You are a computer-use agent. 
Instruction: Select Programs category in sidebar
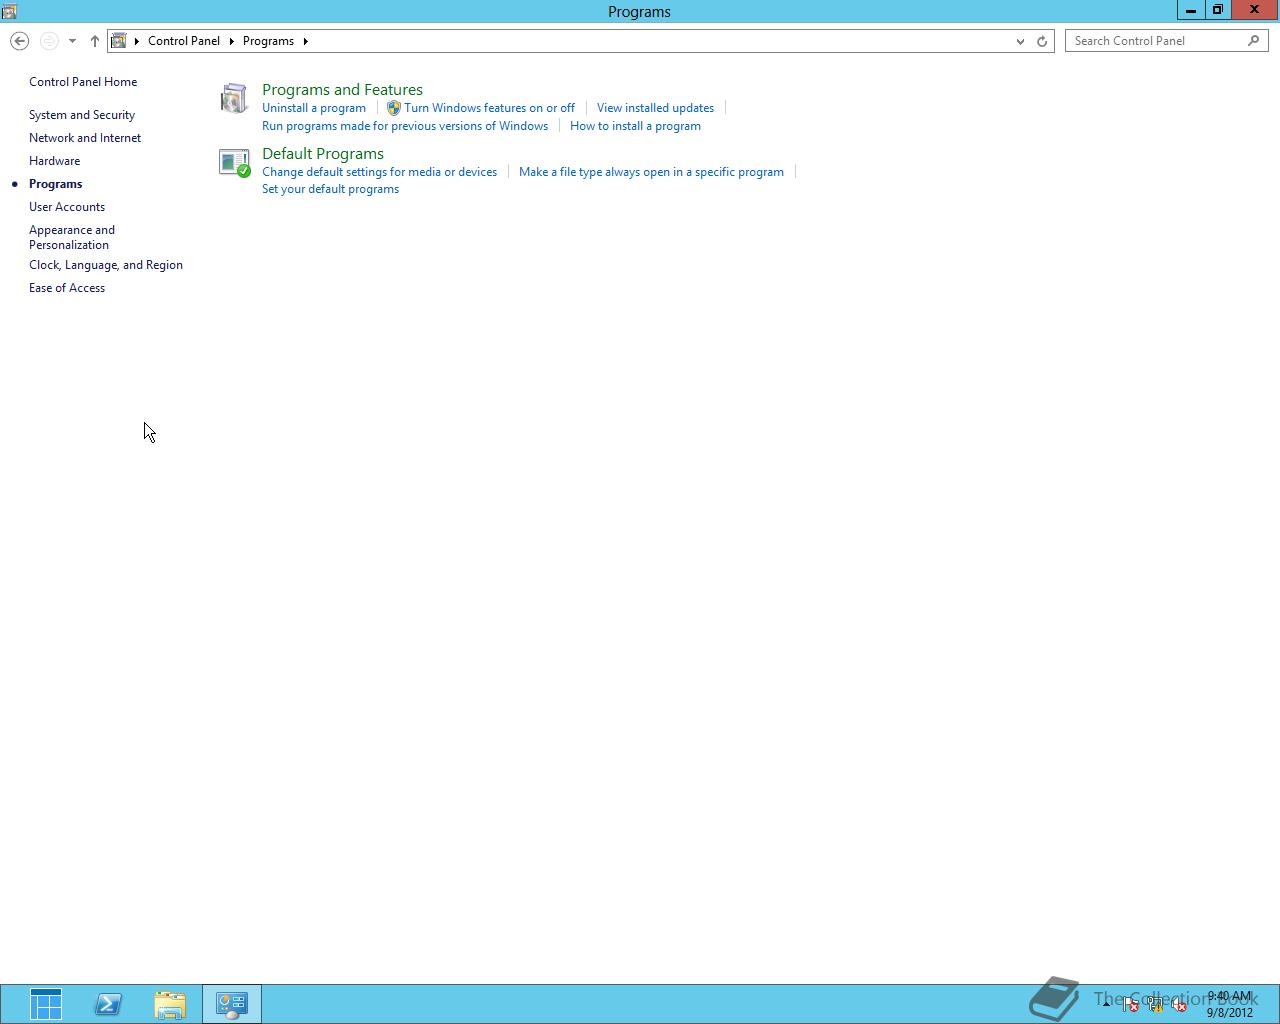click(x=55, y=184)
